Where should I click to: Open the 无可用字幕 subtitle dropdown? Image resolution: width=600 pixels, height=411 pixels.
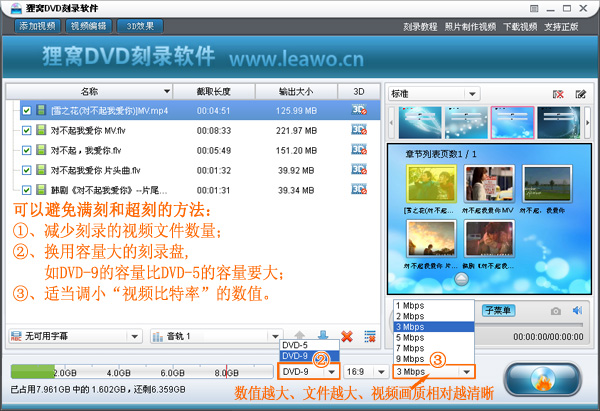pos(75,336)
